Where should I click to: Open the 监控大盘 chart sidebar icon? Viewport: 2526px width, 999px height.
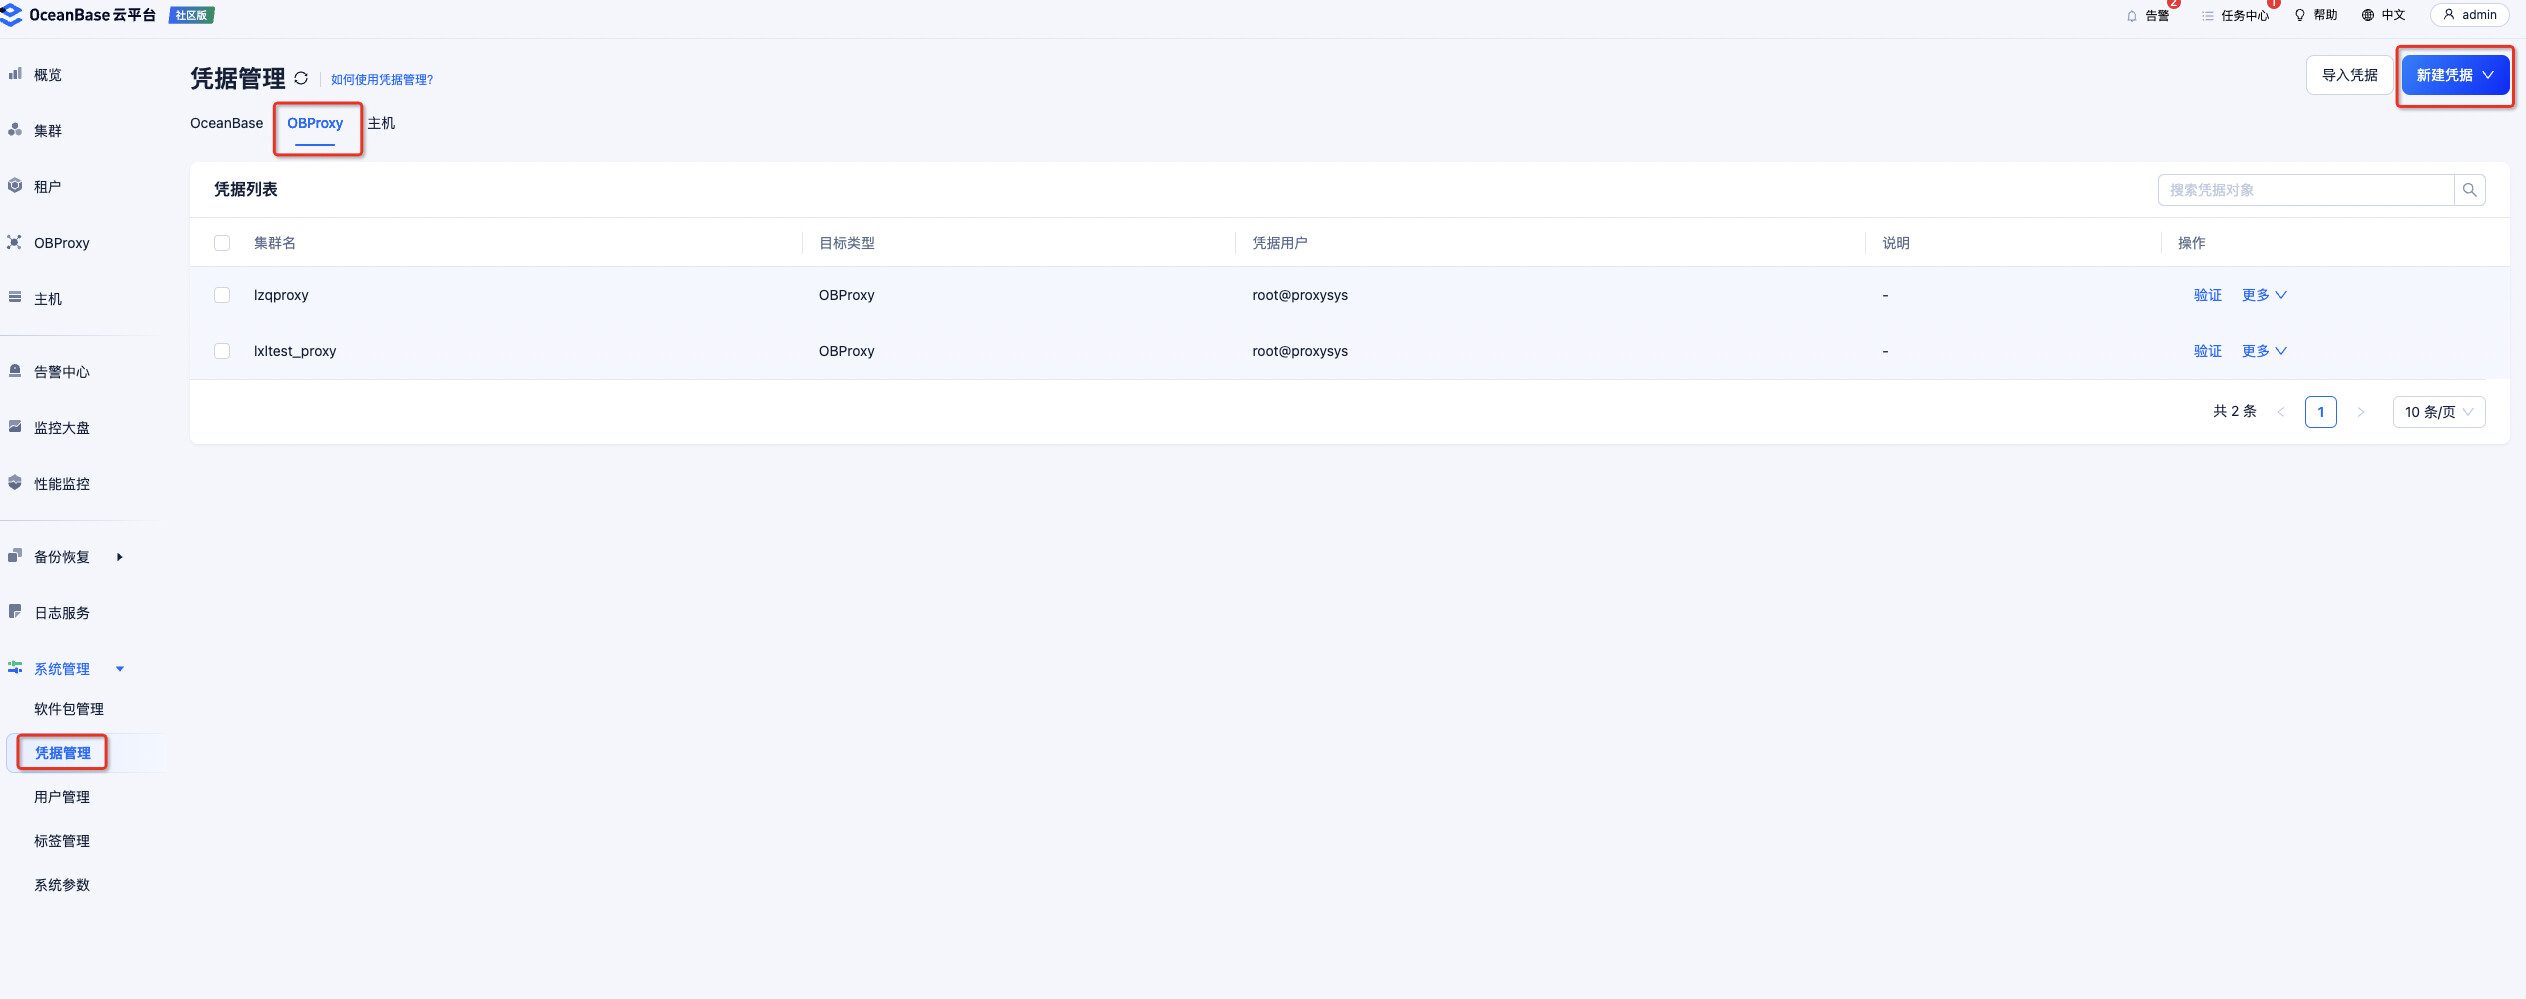(15, 427)
